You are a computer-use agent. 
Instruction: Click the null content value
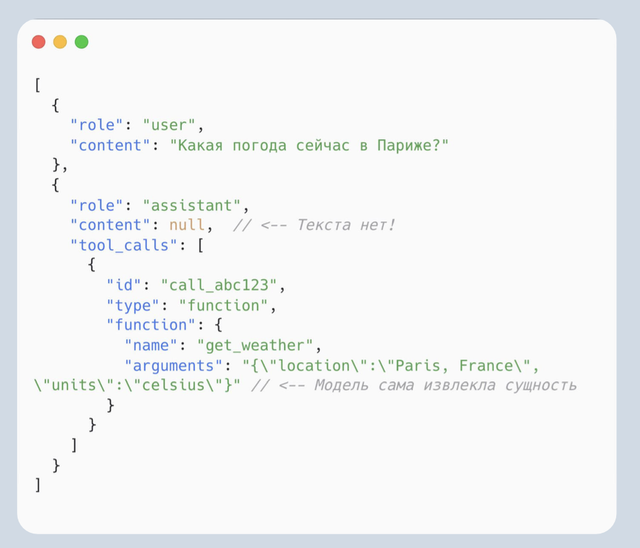pos(187,225)
